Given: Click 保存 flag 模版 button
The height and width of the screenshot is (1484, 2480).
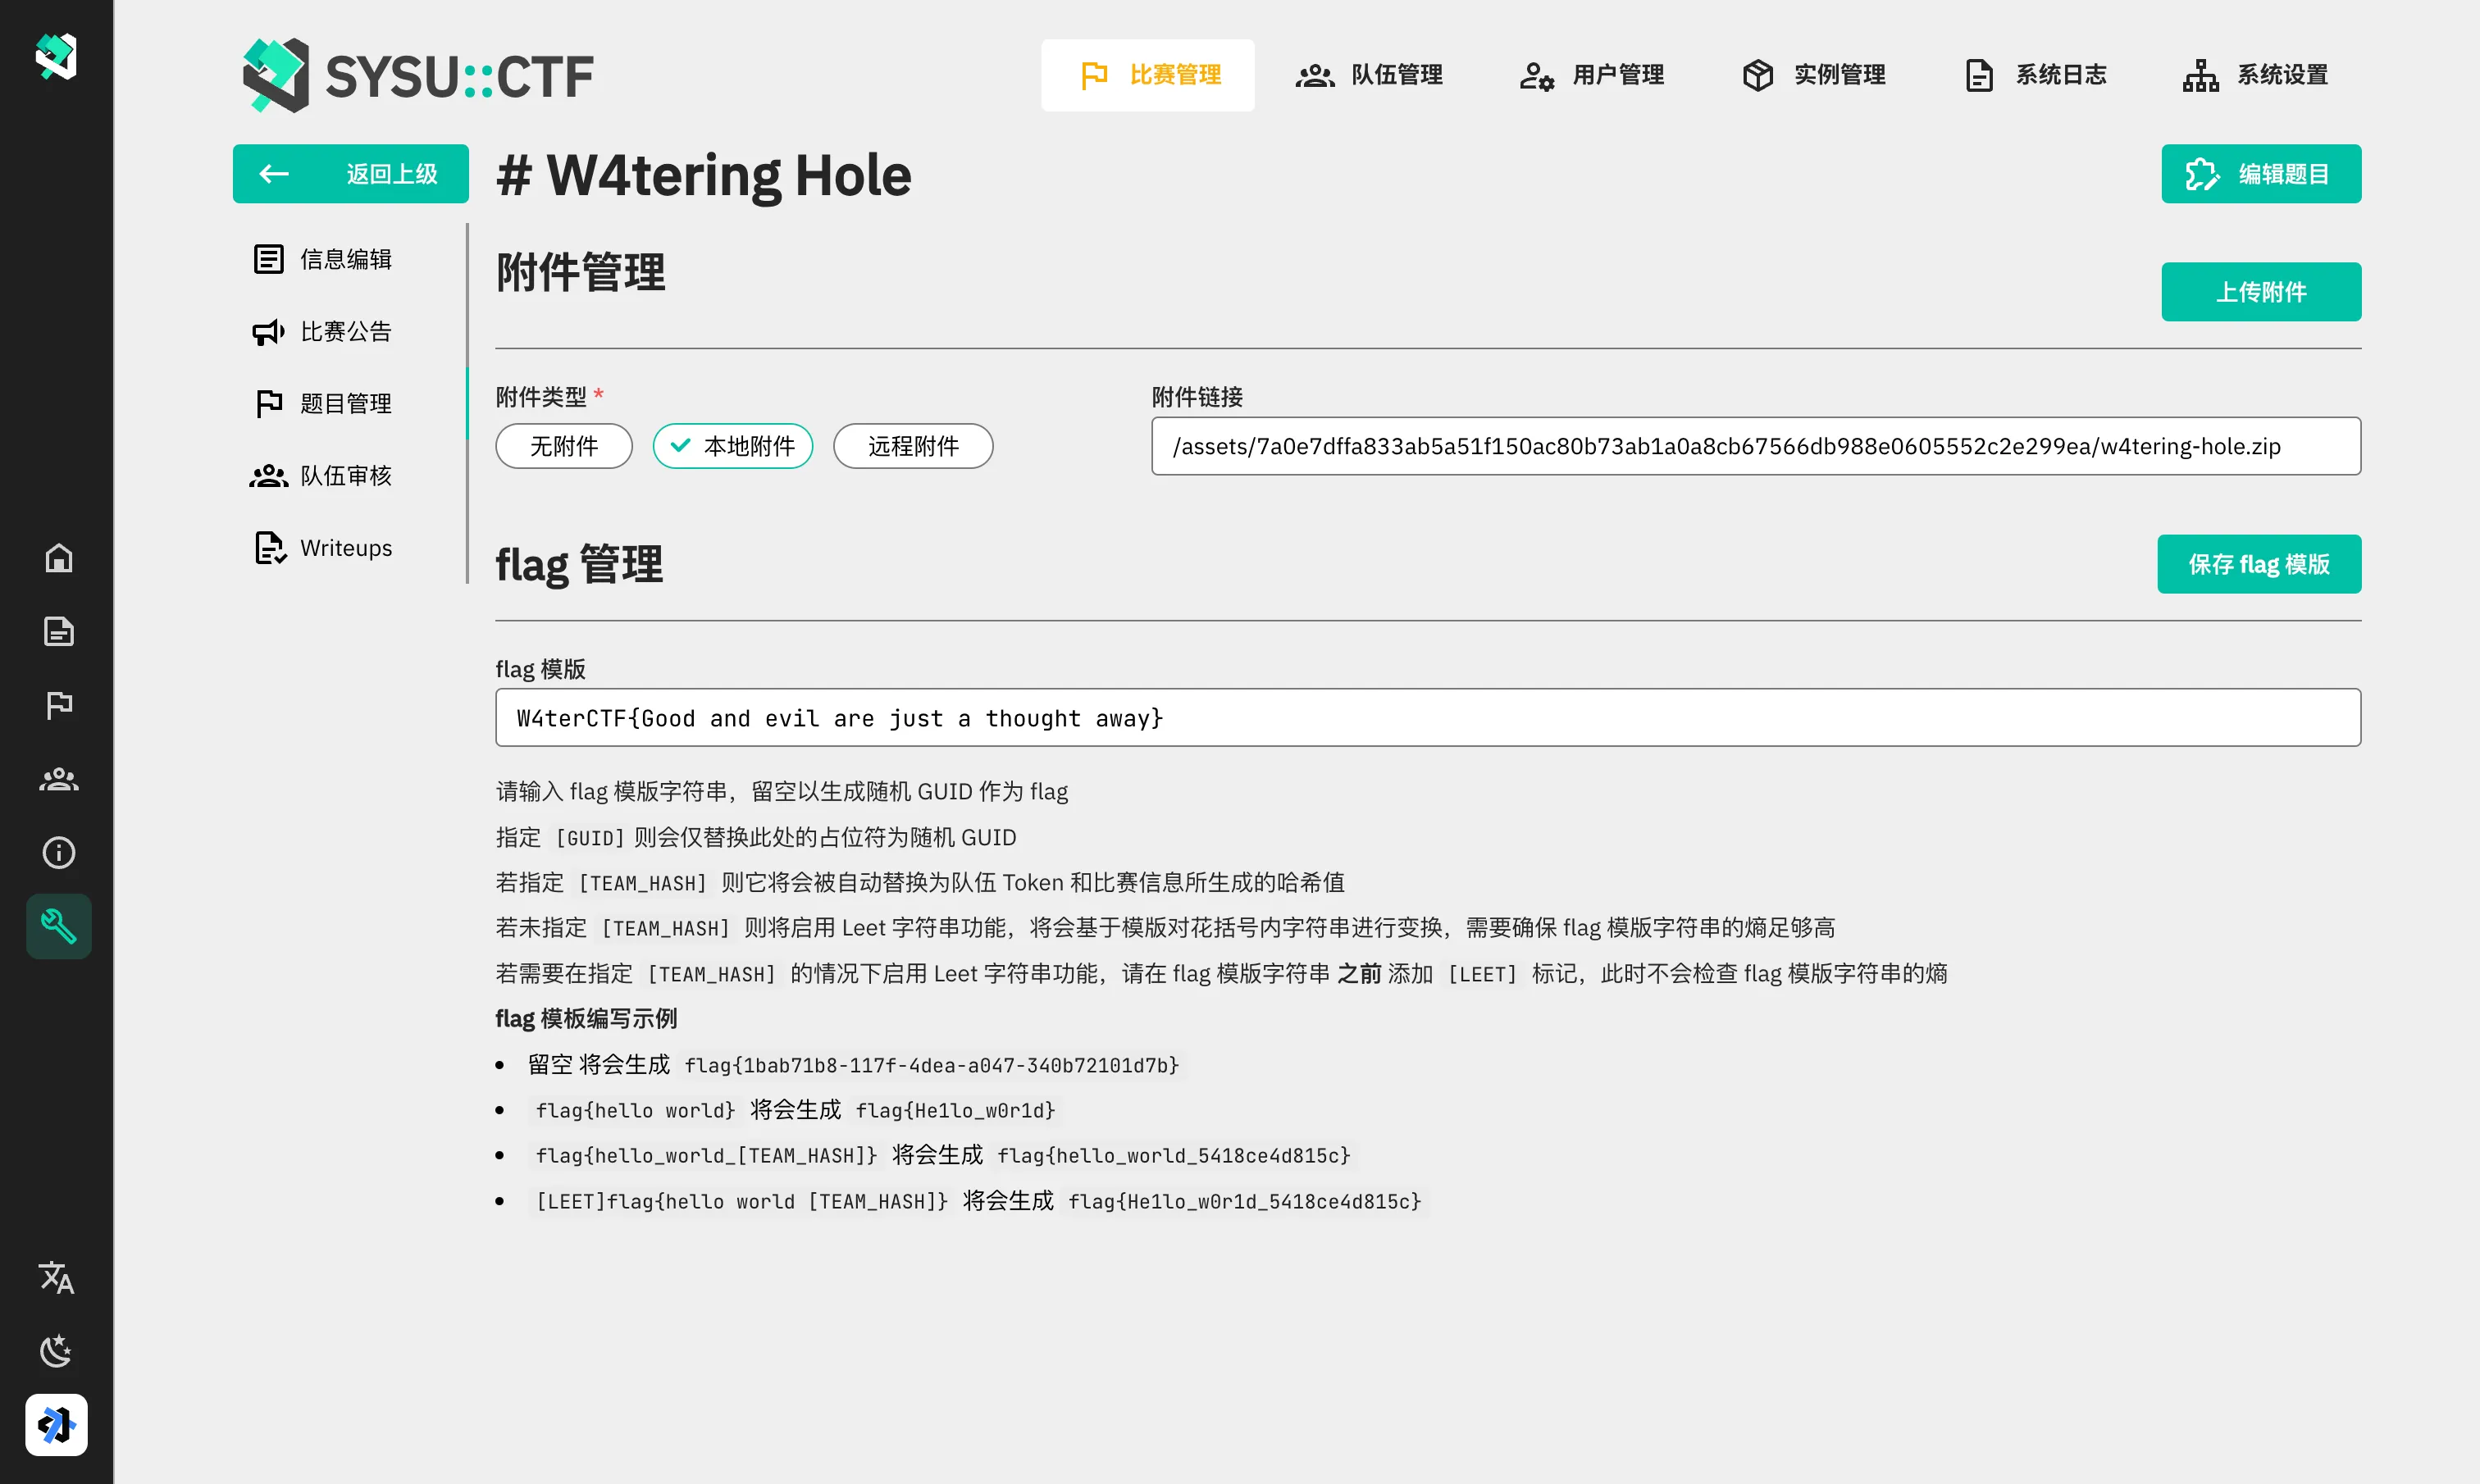Looking at the screenshot, I should pos(2259,563).
